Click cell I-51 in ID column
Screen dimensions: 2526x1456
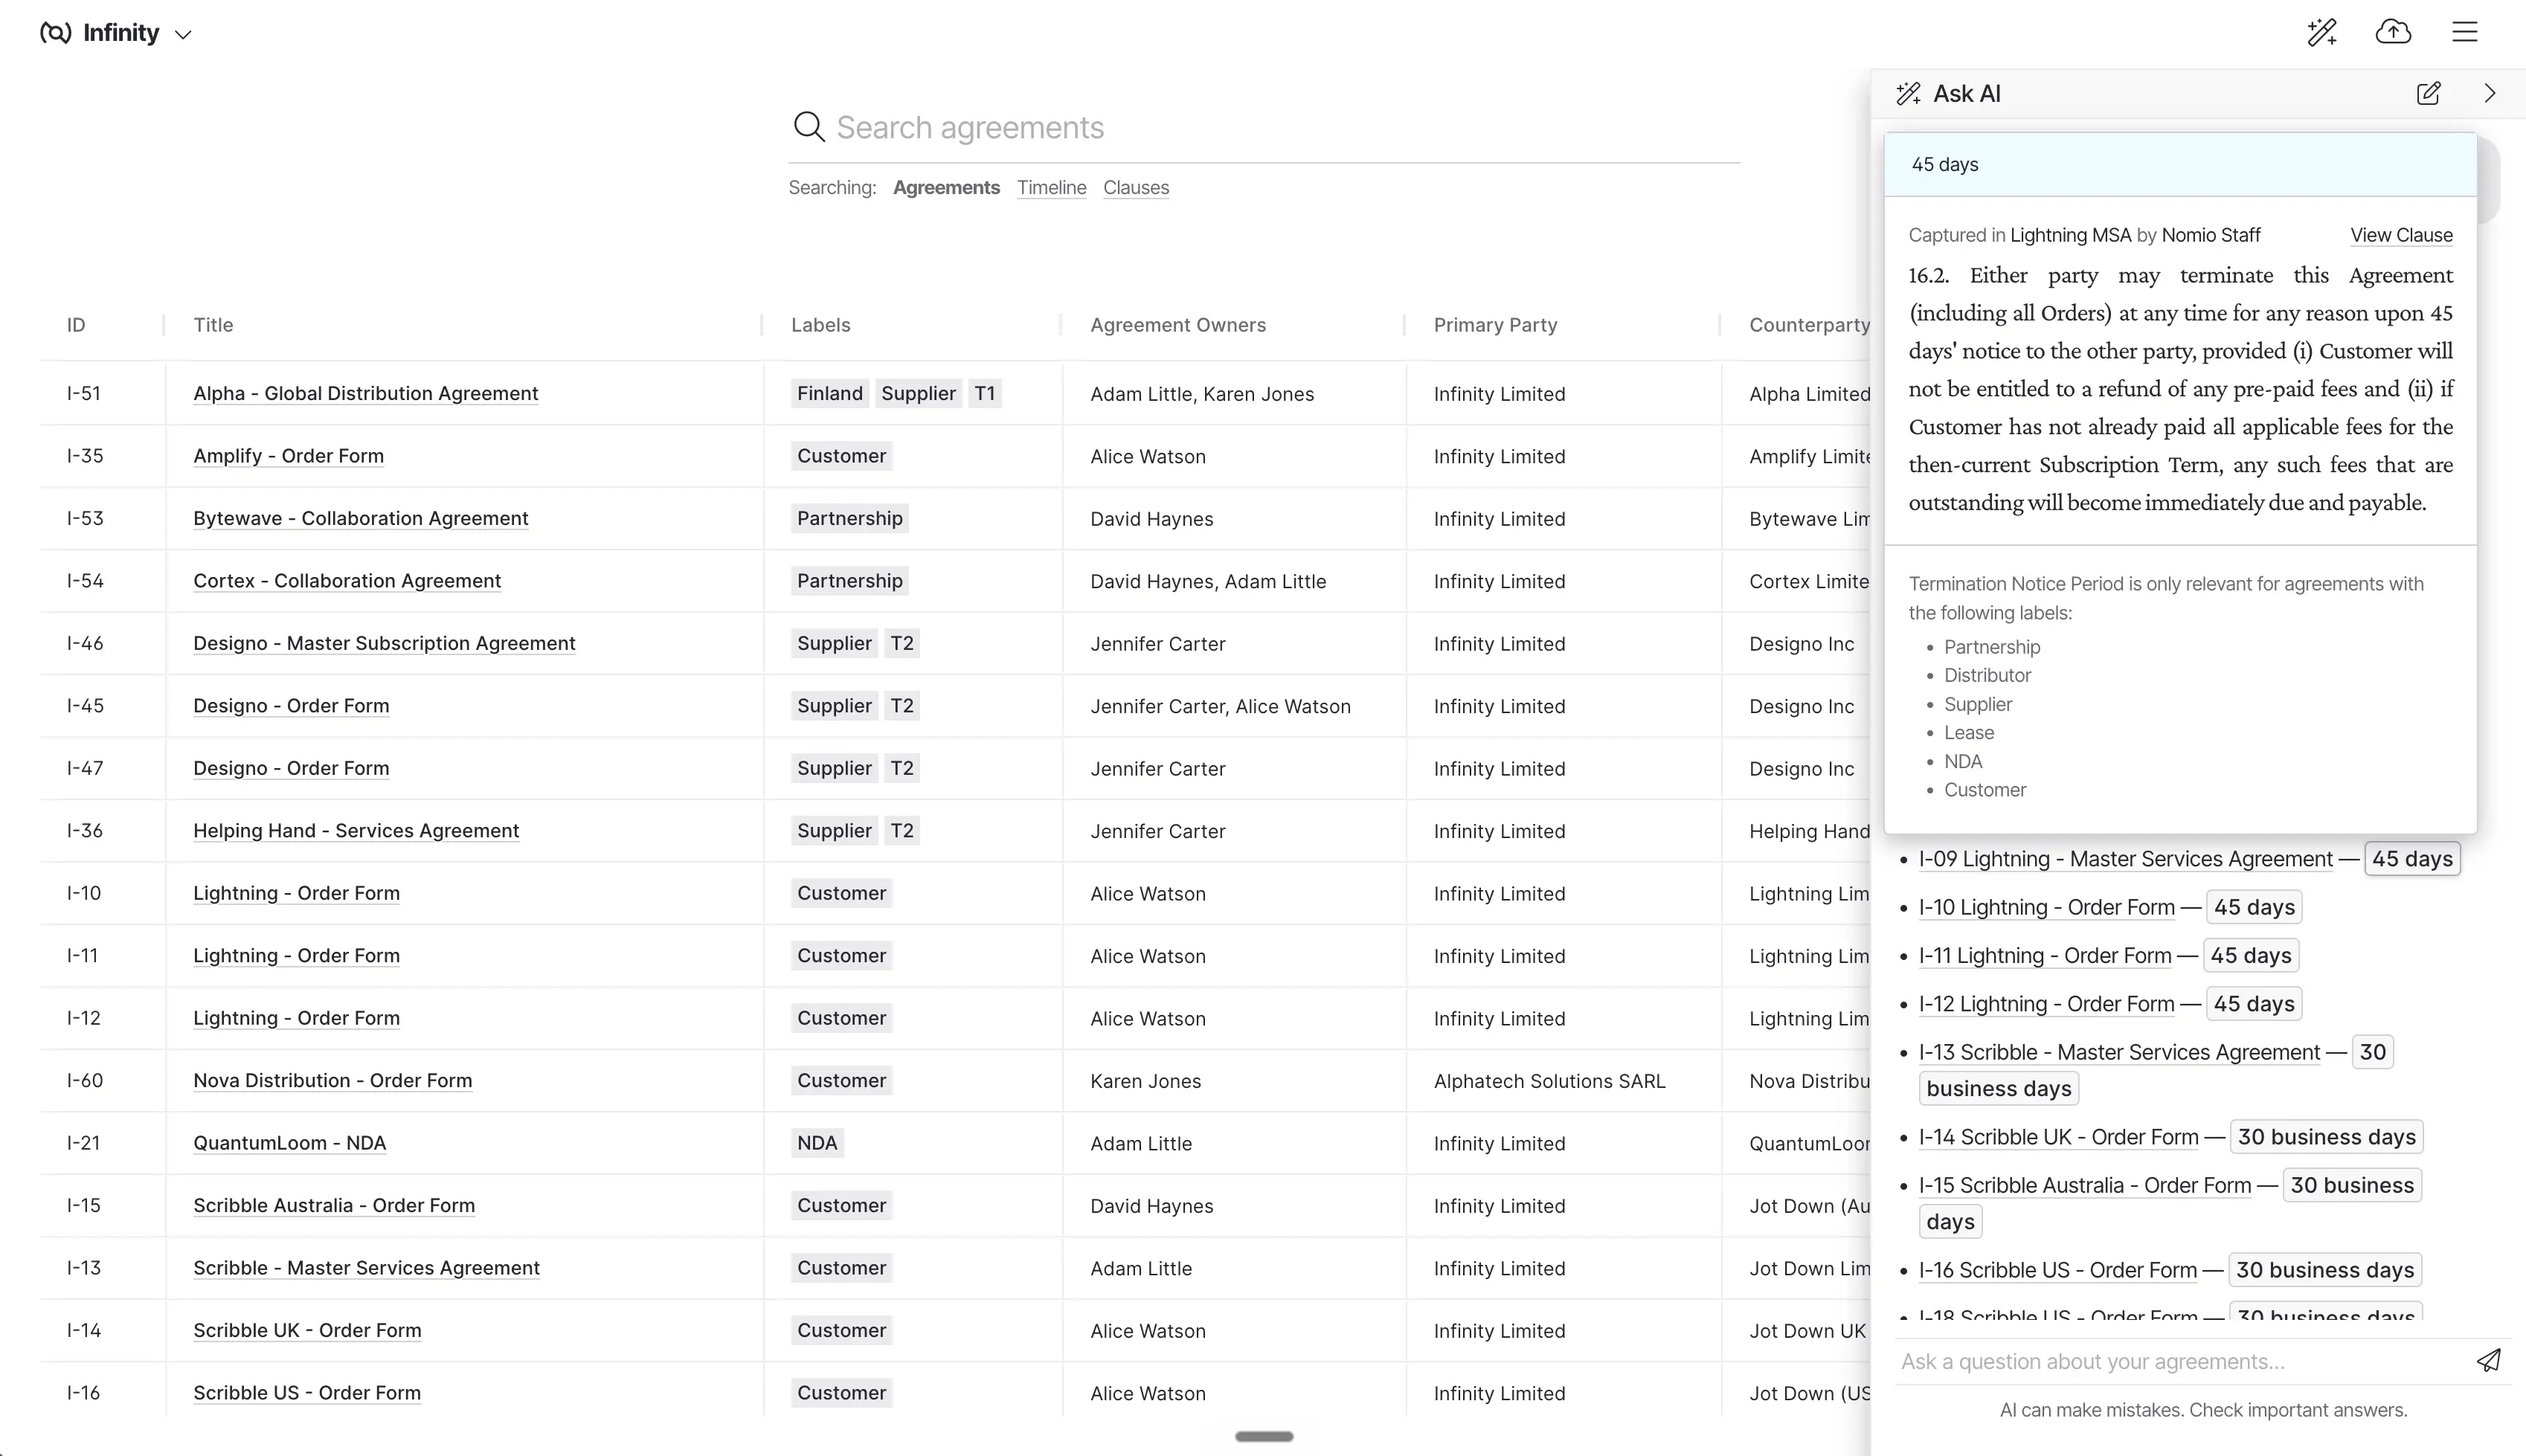(x=84, y=393)
